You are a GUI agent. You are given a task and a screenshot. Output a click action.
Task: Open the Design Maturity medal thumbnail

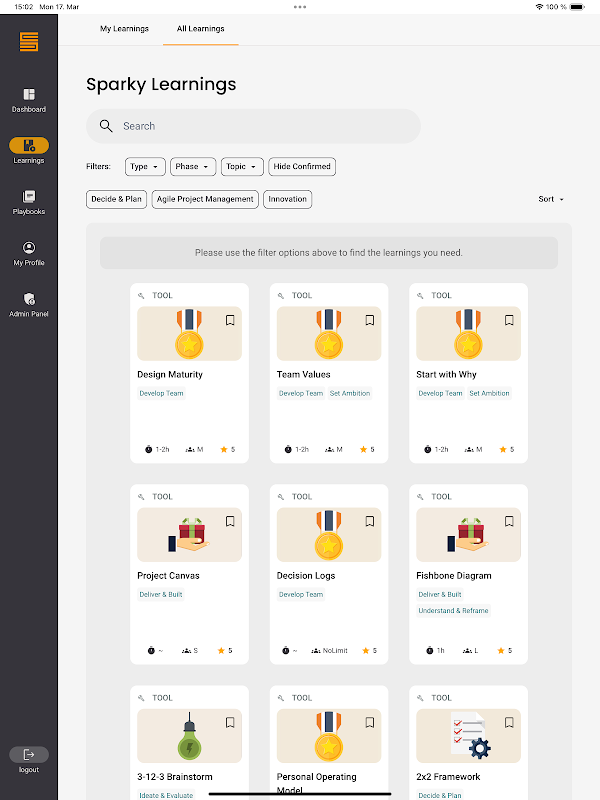click(x=189, y=334)
